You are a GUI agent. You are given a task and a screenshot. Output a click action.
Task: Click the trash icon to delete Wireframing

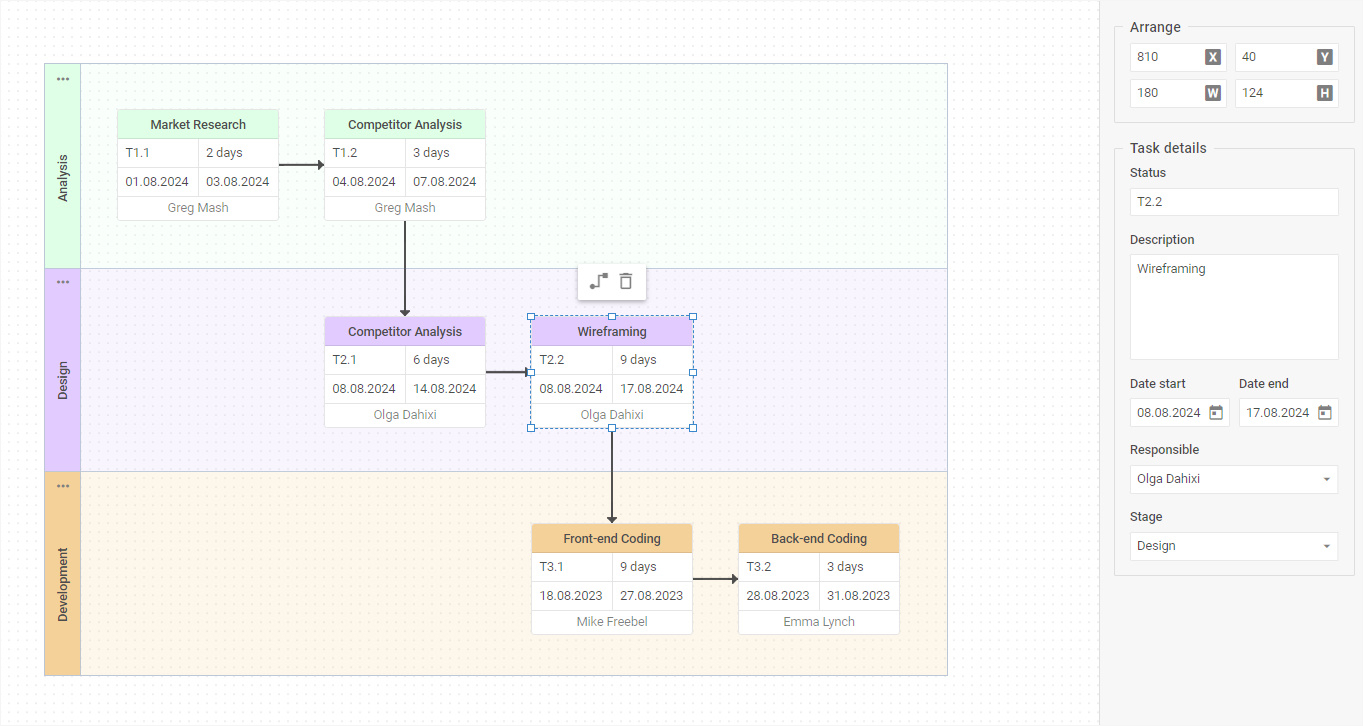click(x=626, y=282)
